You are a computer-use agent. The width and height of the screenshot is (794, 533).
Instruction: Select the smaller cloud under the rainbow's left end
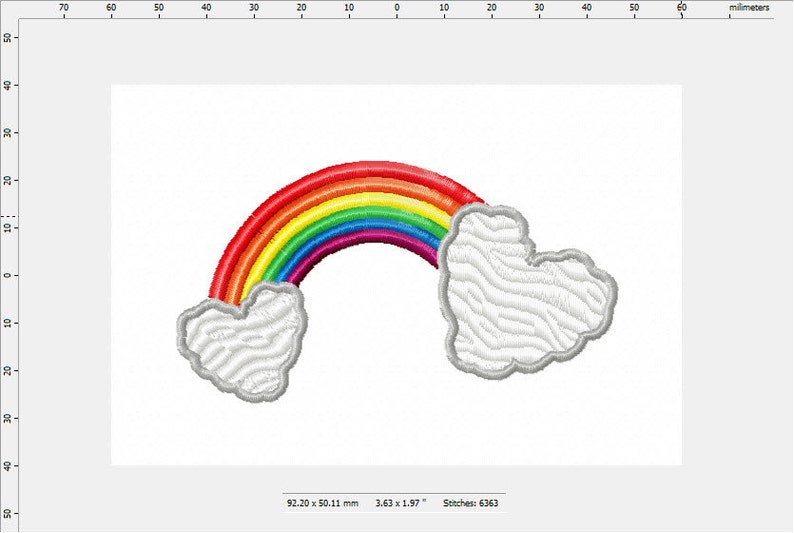[242, 342]
